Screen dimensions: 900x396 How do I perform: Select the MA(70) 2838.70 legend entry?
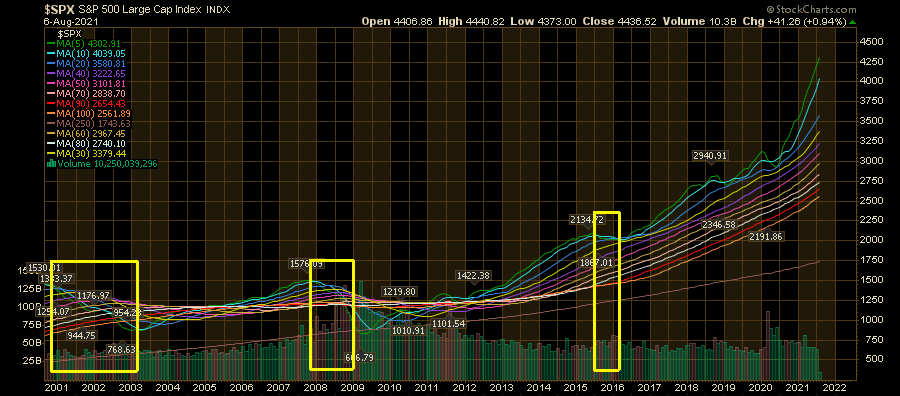click(x=87, y=93)
